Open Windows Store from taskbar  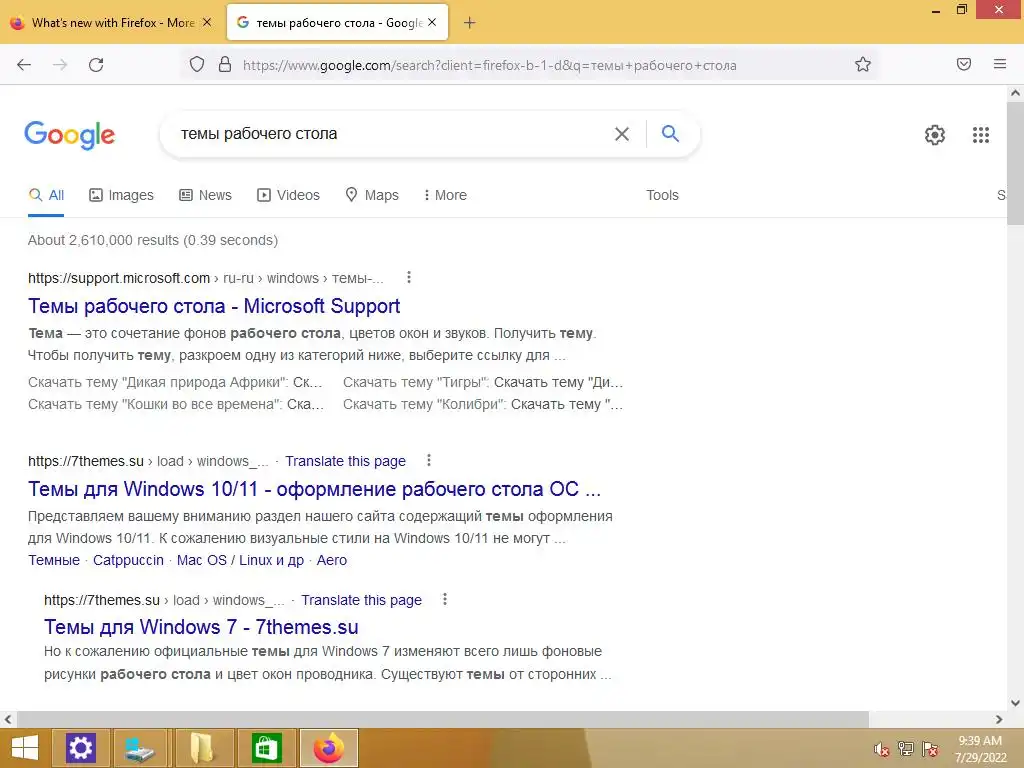[265, 748]
